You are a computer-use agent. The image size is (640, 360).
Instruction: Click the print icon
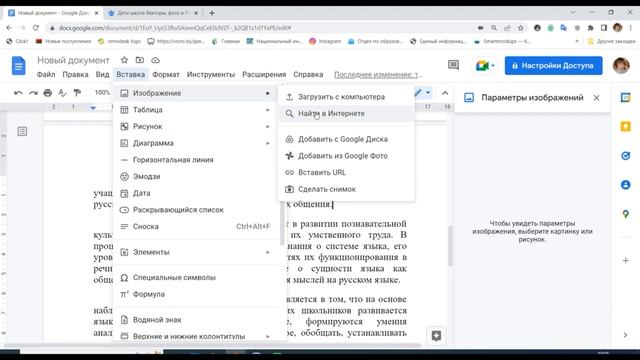(x=48, y=93)
